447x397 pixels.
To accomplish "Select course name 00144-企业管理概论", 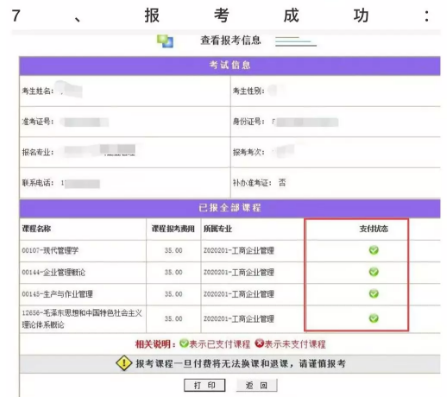I will (x=54, y=272).
